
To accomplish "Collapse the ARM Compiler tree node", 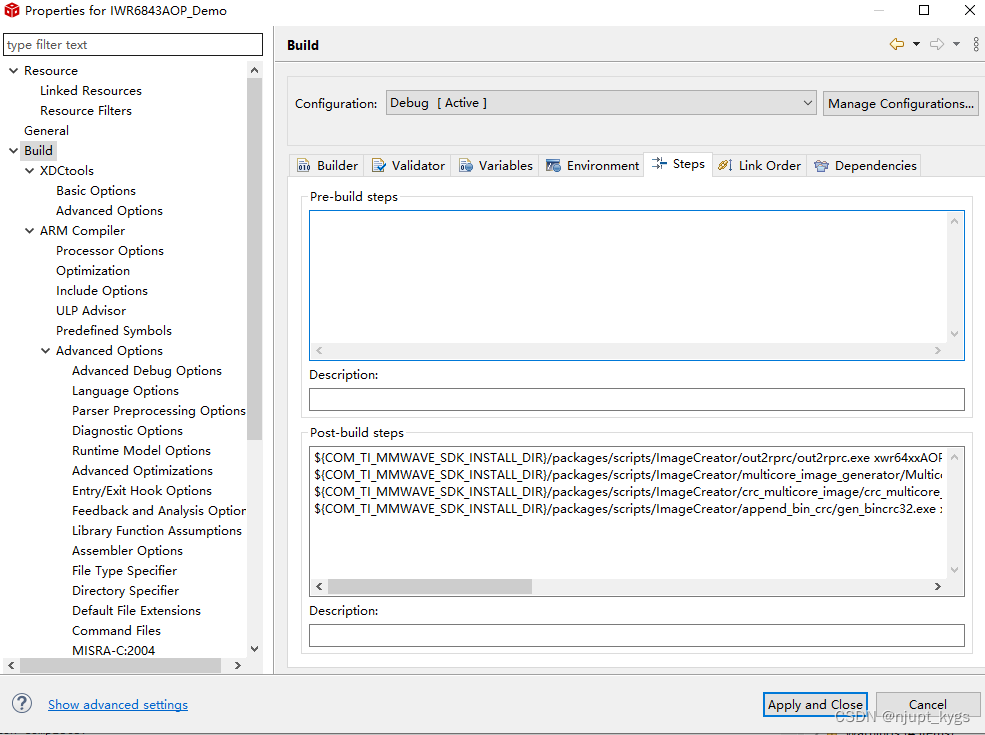I will pyautogui.click(x=30, y=231).
